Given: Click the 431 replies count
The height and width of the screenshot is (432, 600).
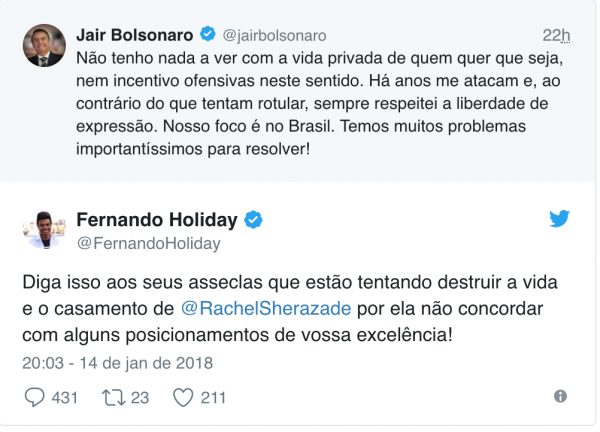Looking at the screenshot, I should pos(64,397).
